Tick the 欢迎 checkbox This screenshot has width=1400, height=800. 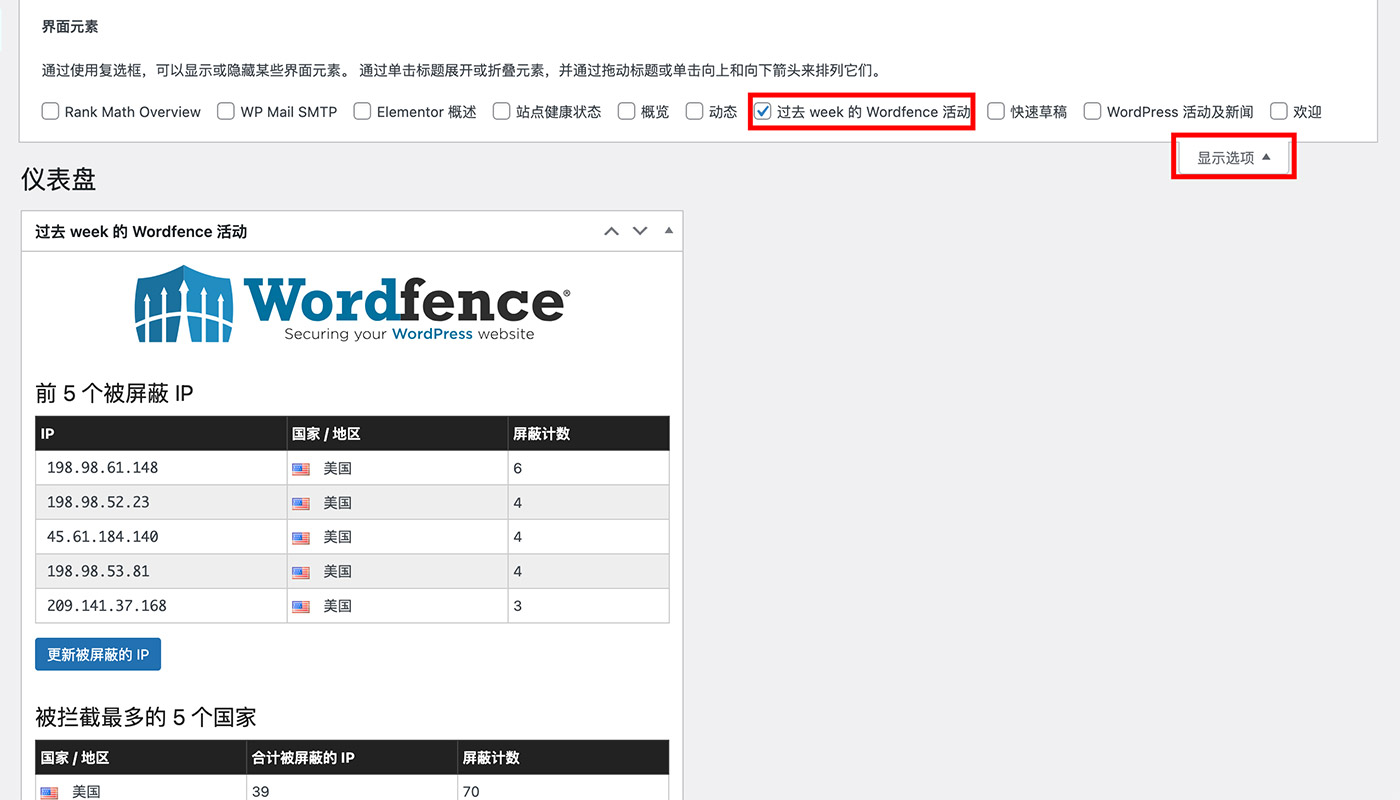click(1278, 111)
